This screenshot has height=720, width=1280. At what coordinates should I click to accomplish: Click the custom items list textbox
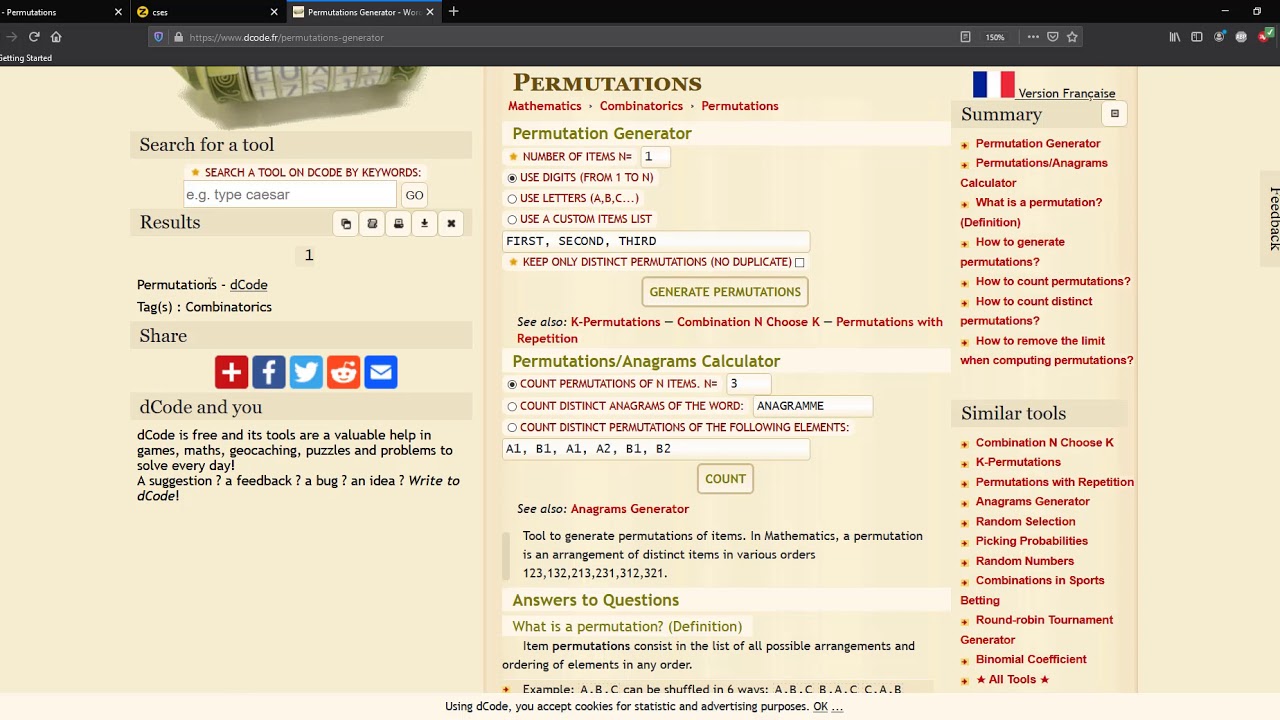pyautogui.click(x=656, y=241)
